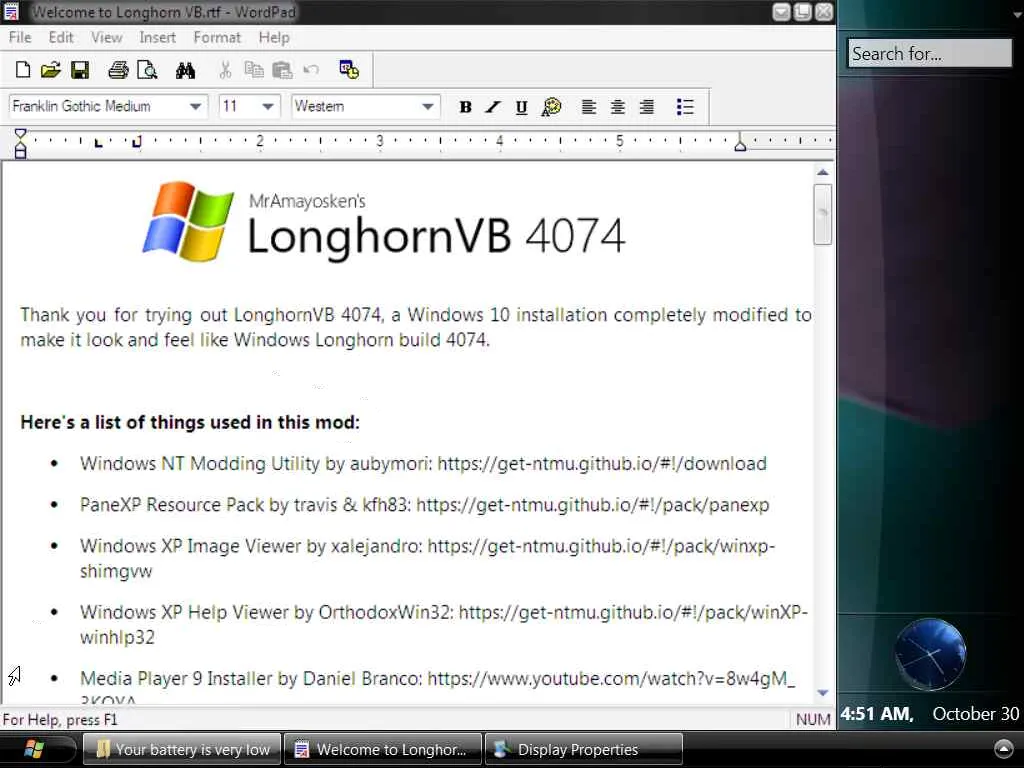Switch to 'Your battery is very low' taskbar window
The image size is (1024, 768).
click(x=182, y=749)
